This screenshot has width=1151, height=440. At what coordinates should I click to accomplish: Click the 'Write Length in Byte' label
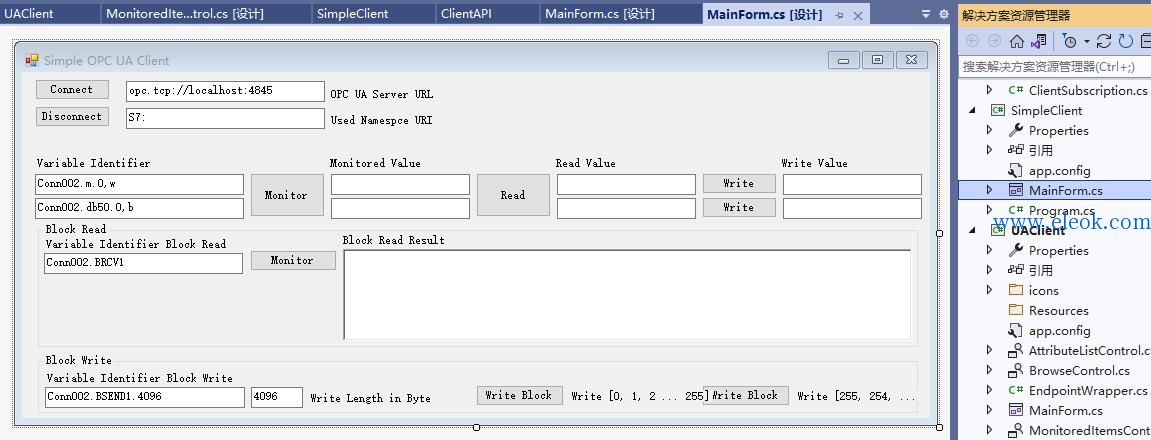coord(371,398)
